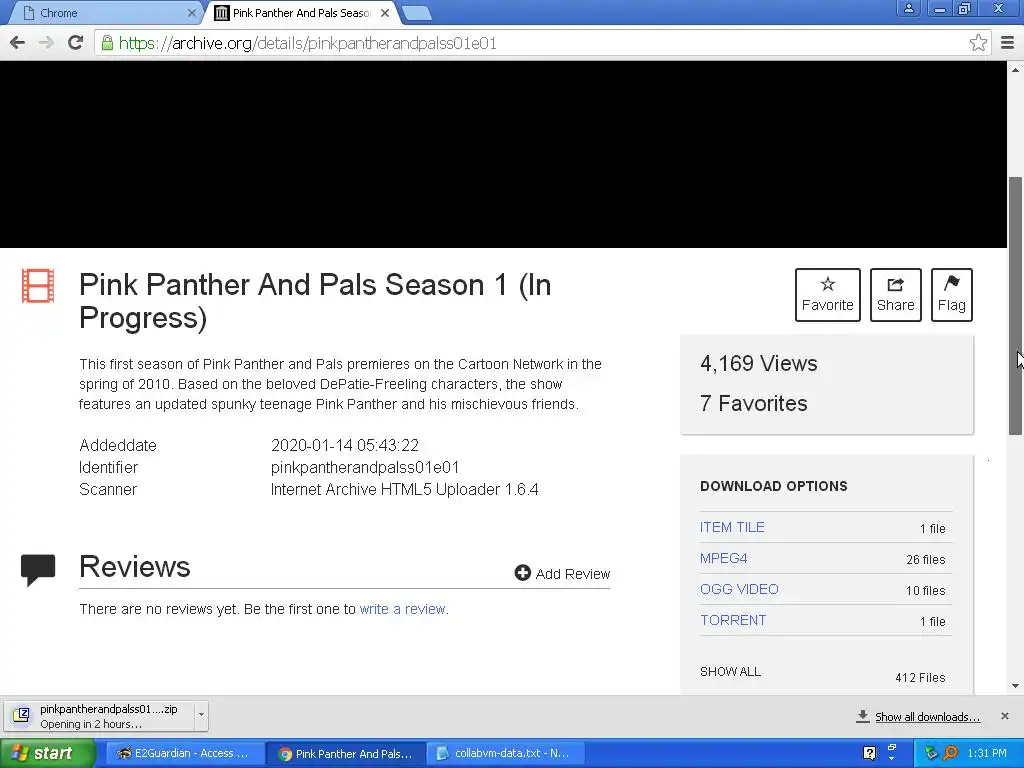
Task: Open the Windows Start menu
Action: coord(47,753)
